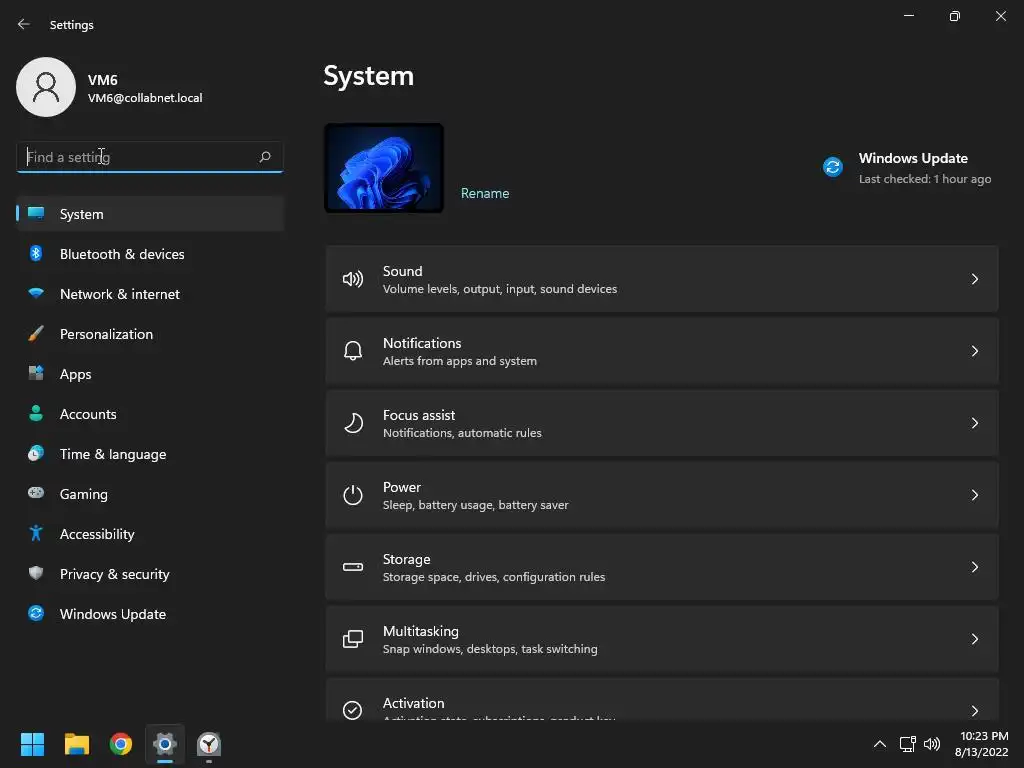
Task: Click the Accounts person icon
Action: (36, 413)
